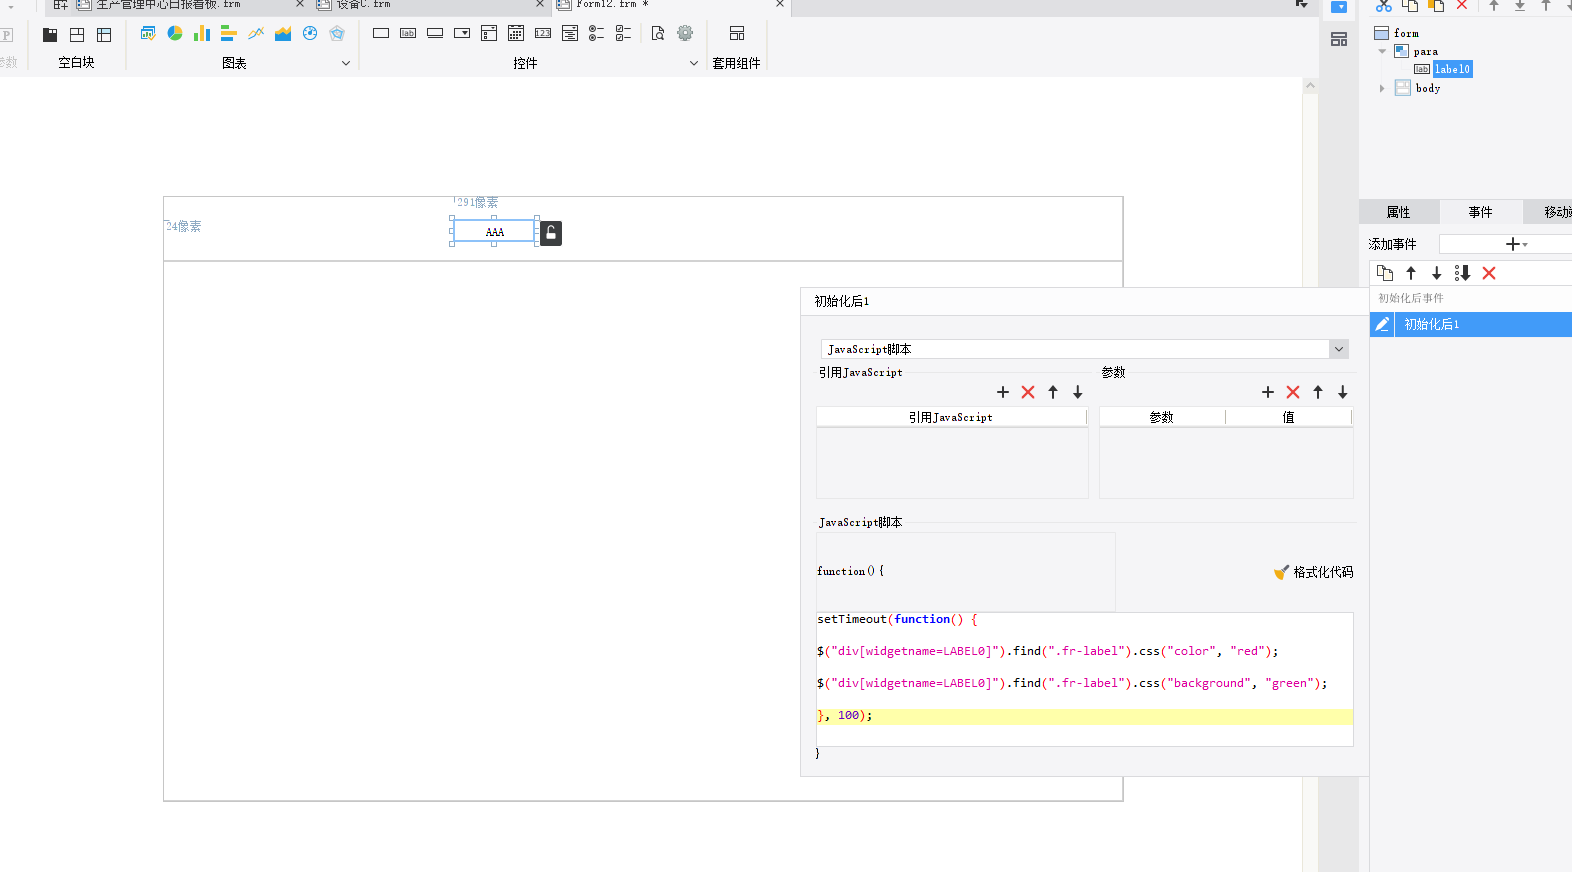This screenshot has width=1572, height=872.
Task: Click inside the JavaScript code editor
Action: pyautogui.click(x=1085, y=679)
